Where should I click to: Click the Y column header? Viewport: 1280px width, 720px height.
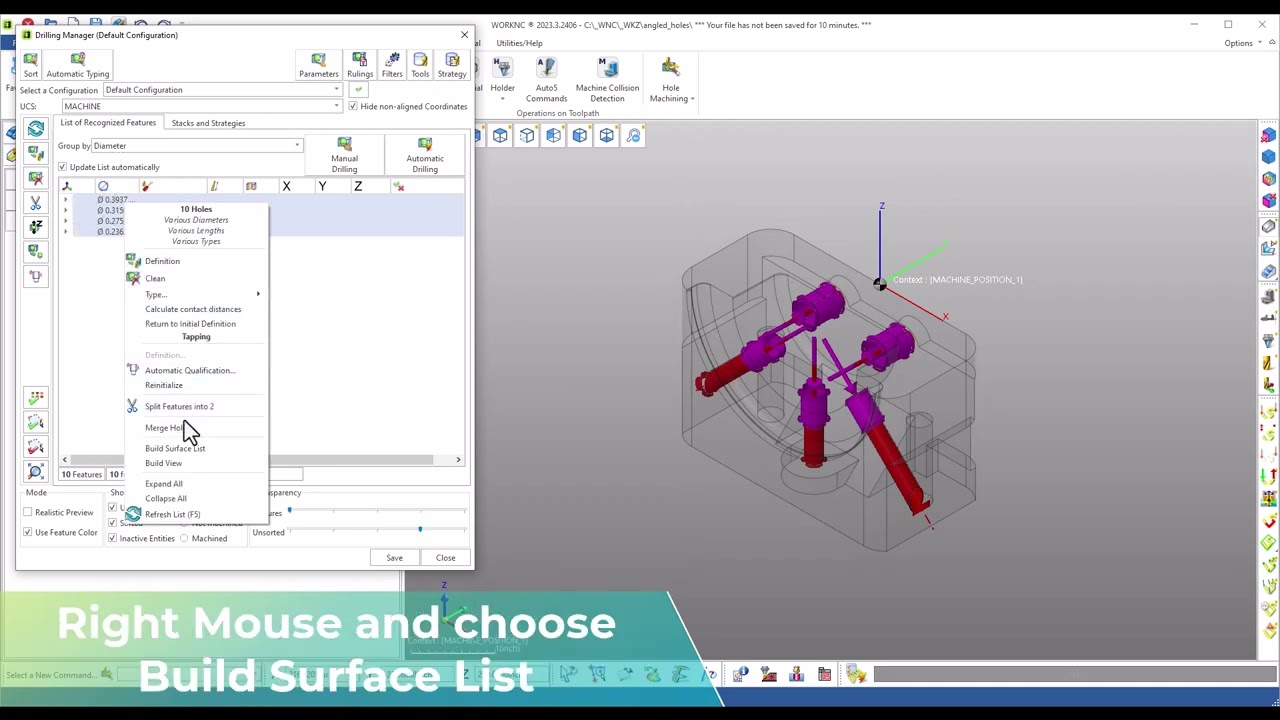click(322, 186)
